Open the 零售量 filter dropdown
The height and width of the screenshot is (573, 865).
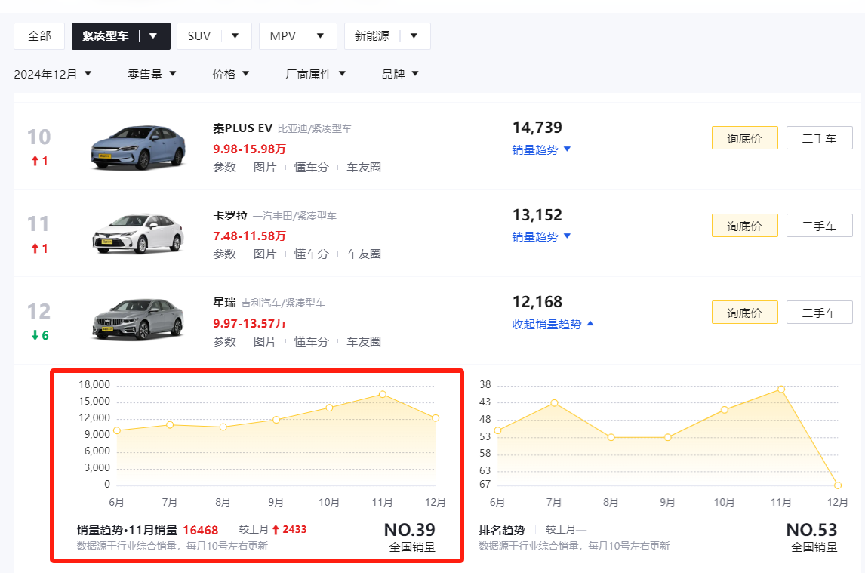click(x=152, y=74)
